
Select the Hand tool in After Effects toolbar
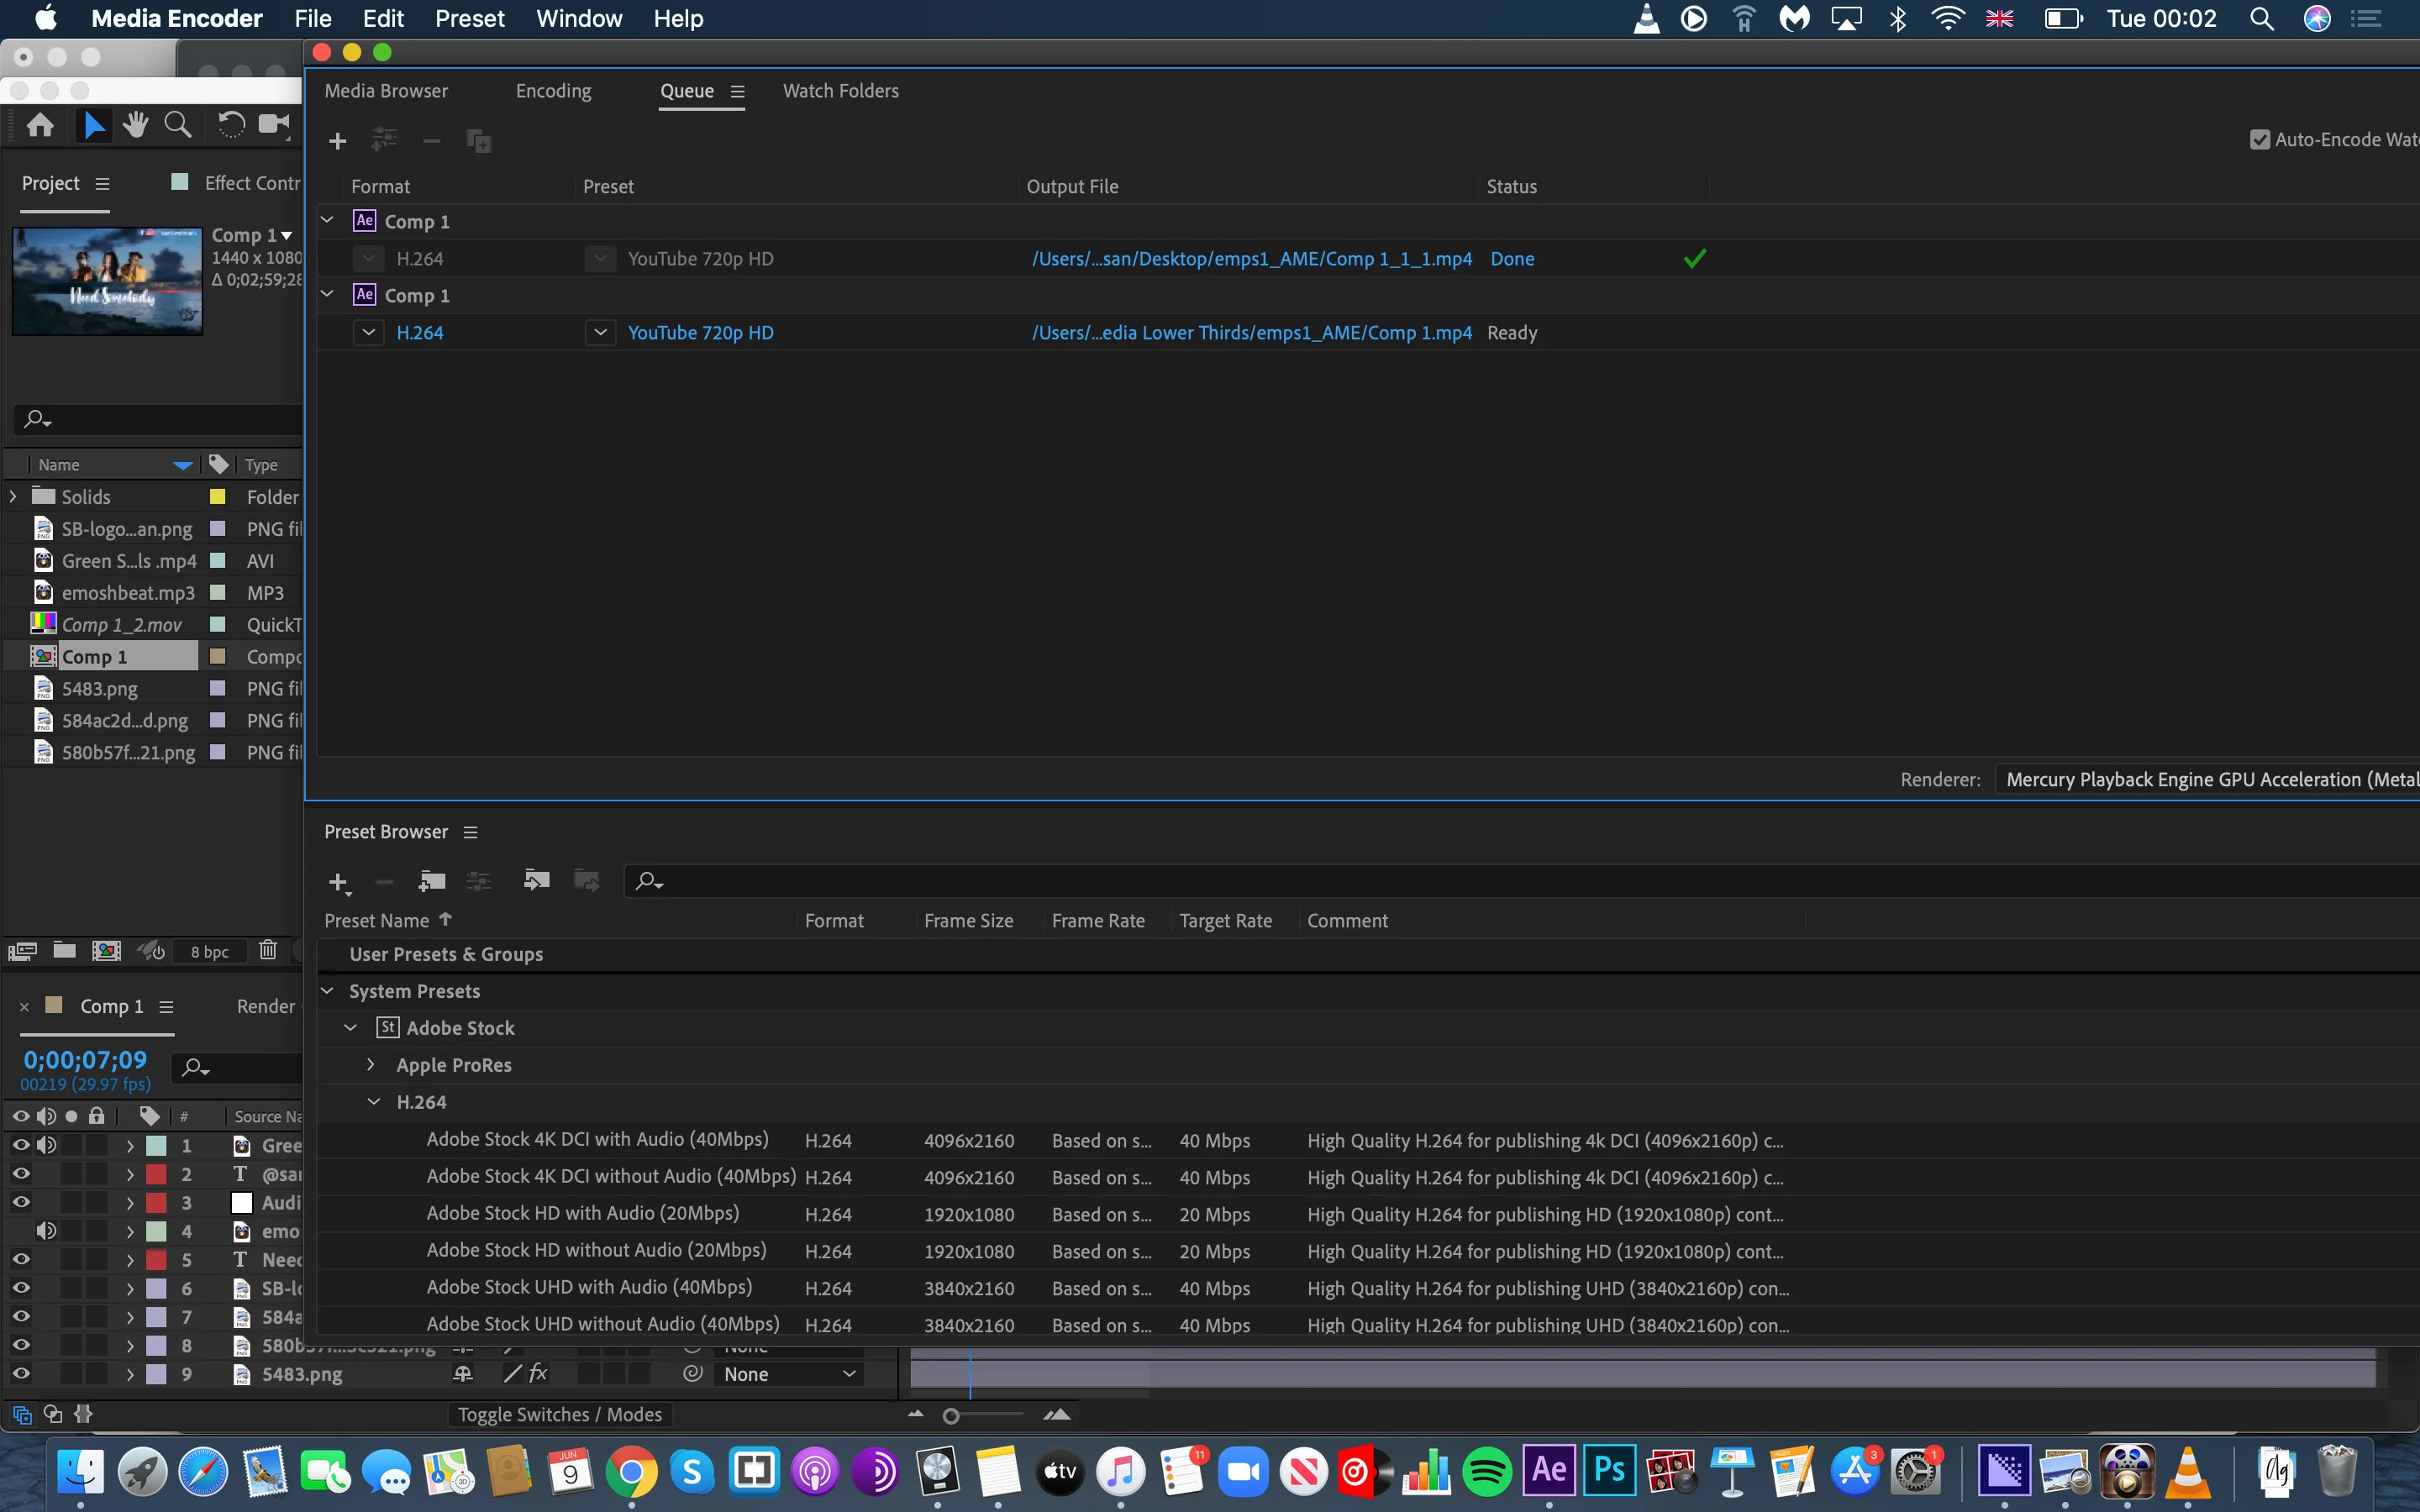135,125
